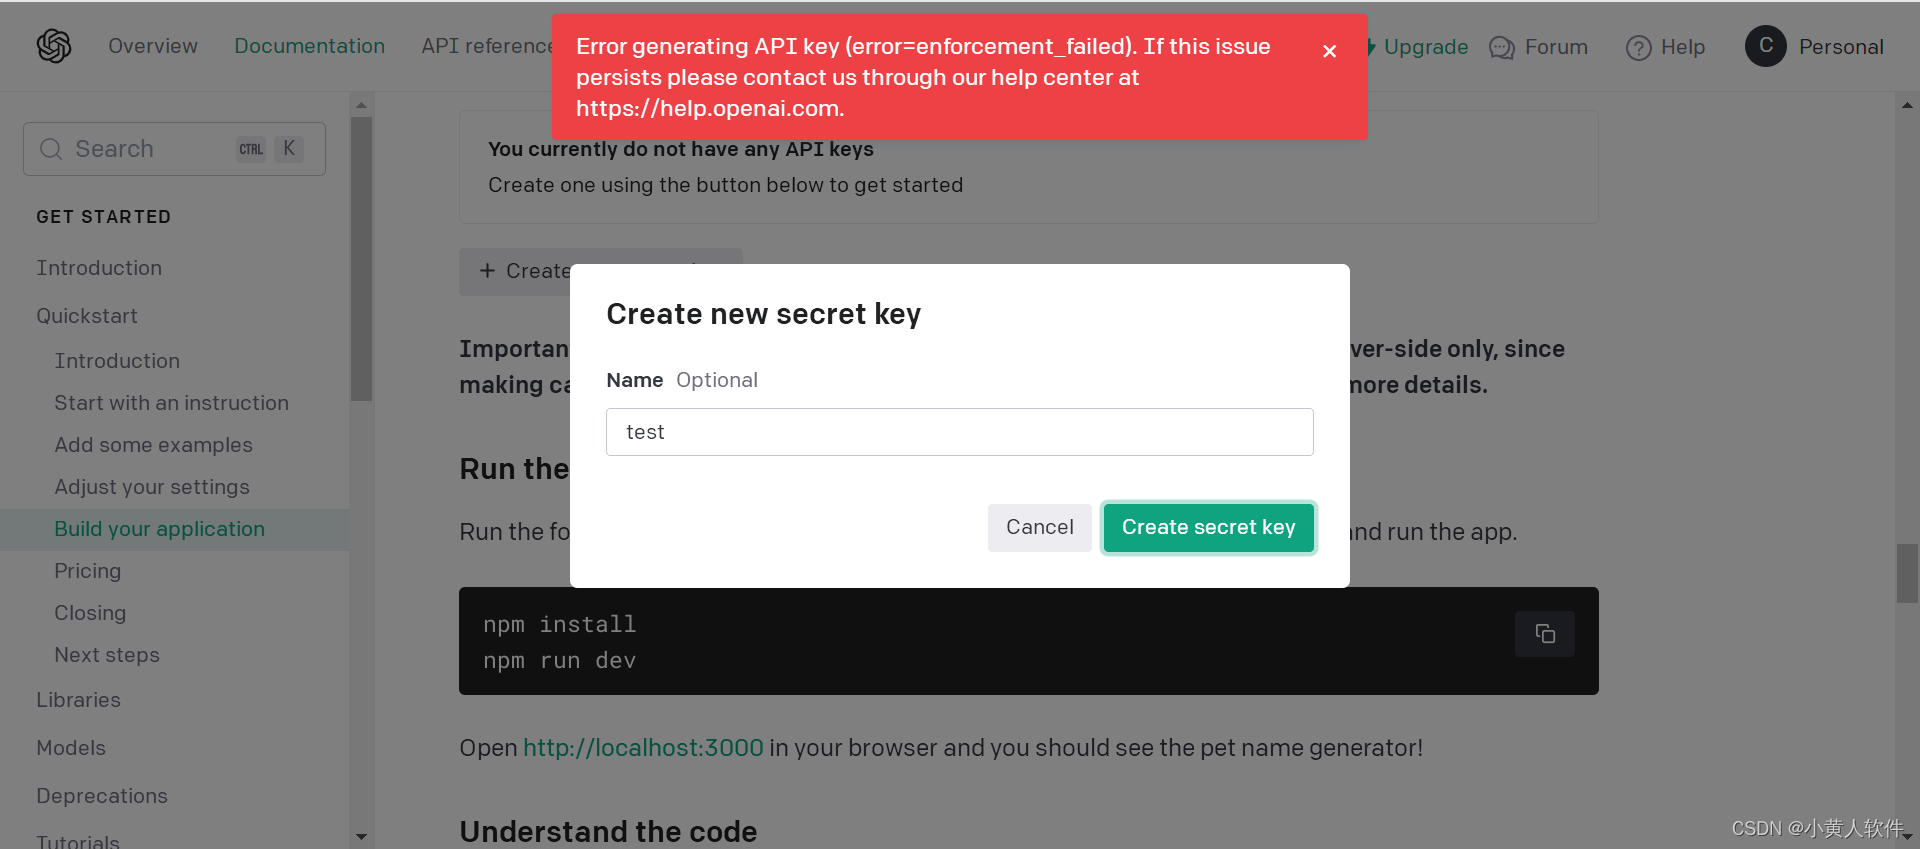This screenshot has height=849, width=1920.
Task: Click the search magnifier icon
Action: (50, 148)
